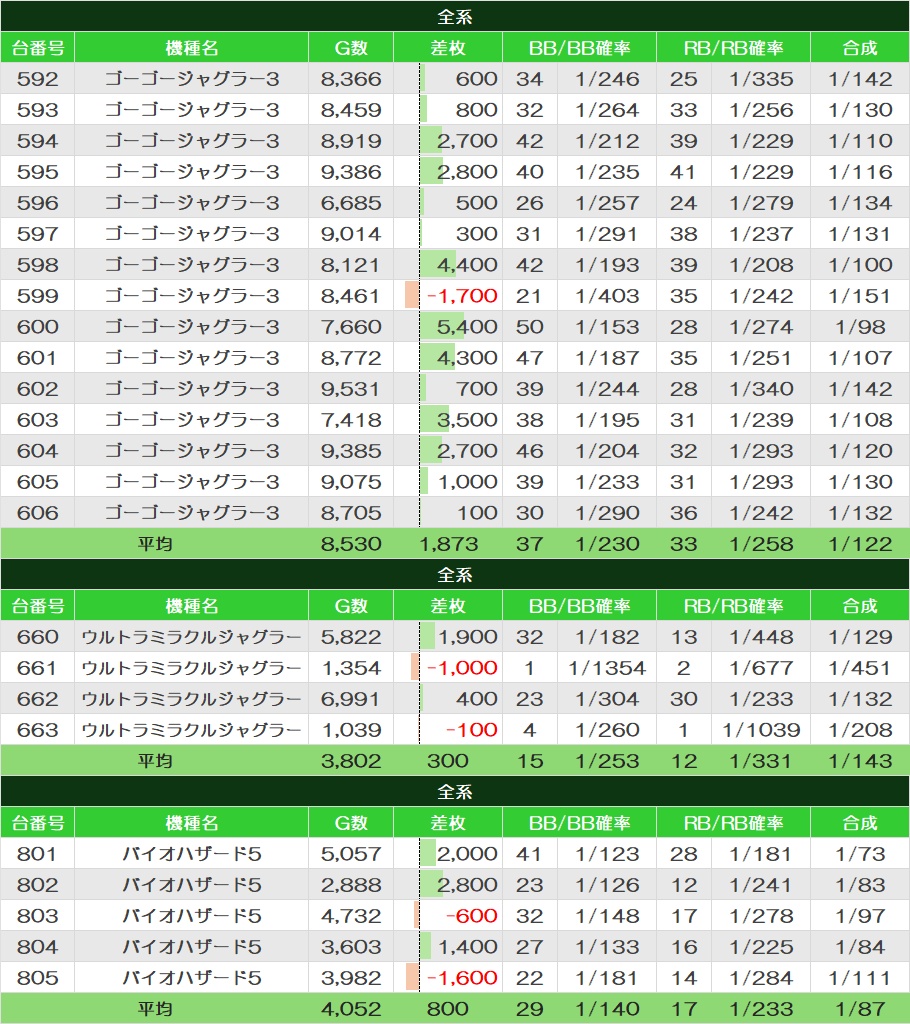This screenshot has height=1024, width=910.
Task: Select the red -100 value for machine 663
Action: (472, 730)
